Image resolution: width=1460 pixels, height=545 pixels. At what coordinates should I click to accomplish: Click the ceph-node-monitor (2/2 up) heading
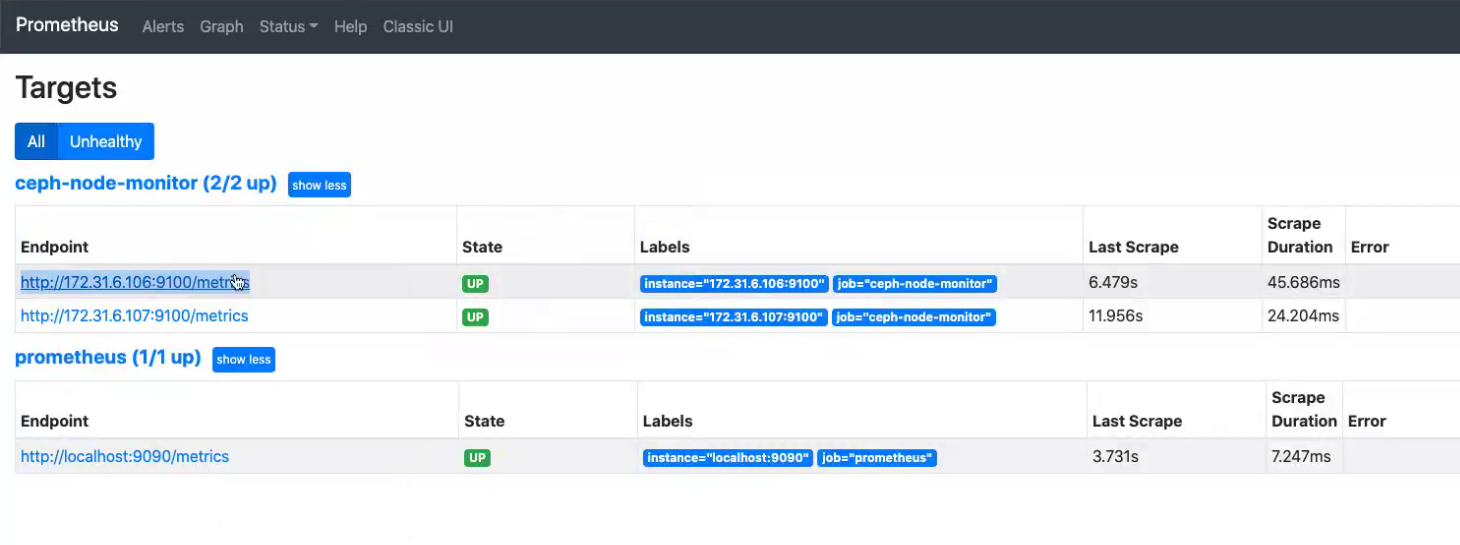point(146,183)
